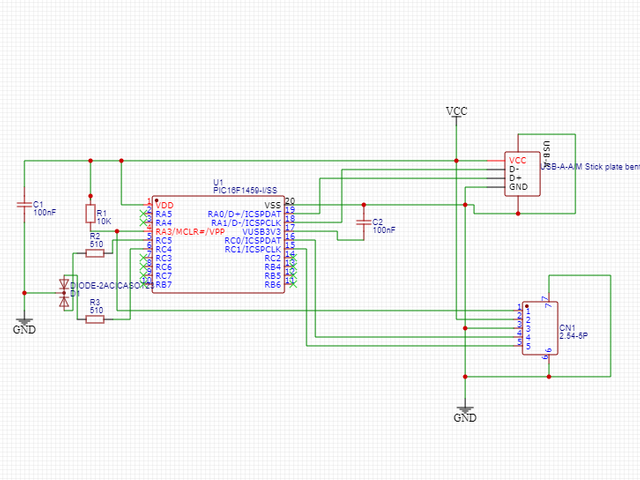Click the R2 resistor symbol

[96, 252]
